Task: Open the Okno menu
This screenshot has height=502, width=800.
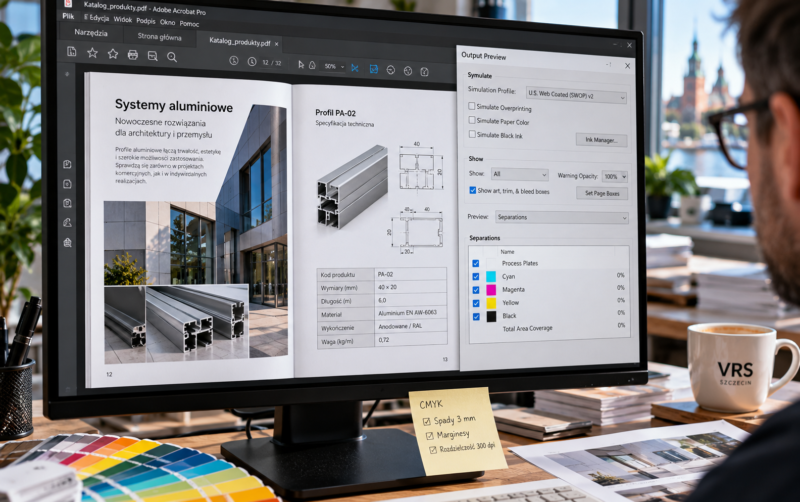Action: tap(167, 22)
